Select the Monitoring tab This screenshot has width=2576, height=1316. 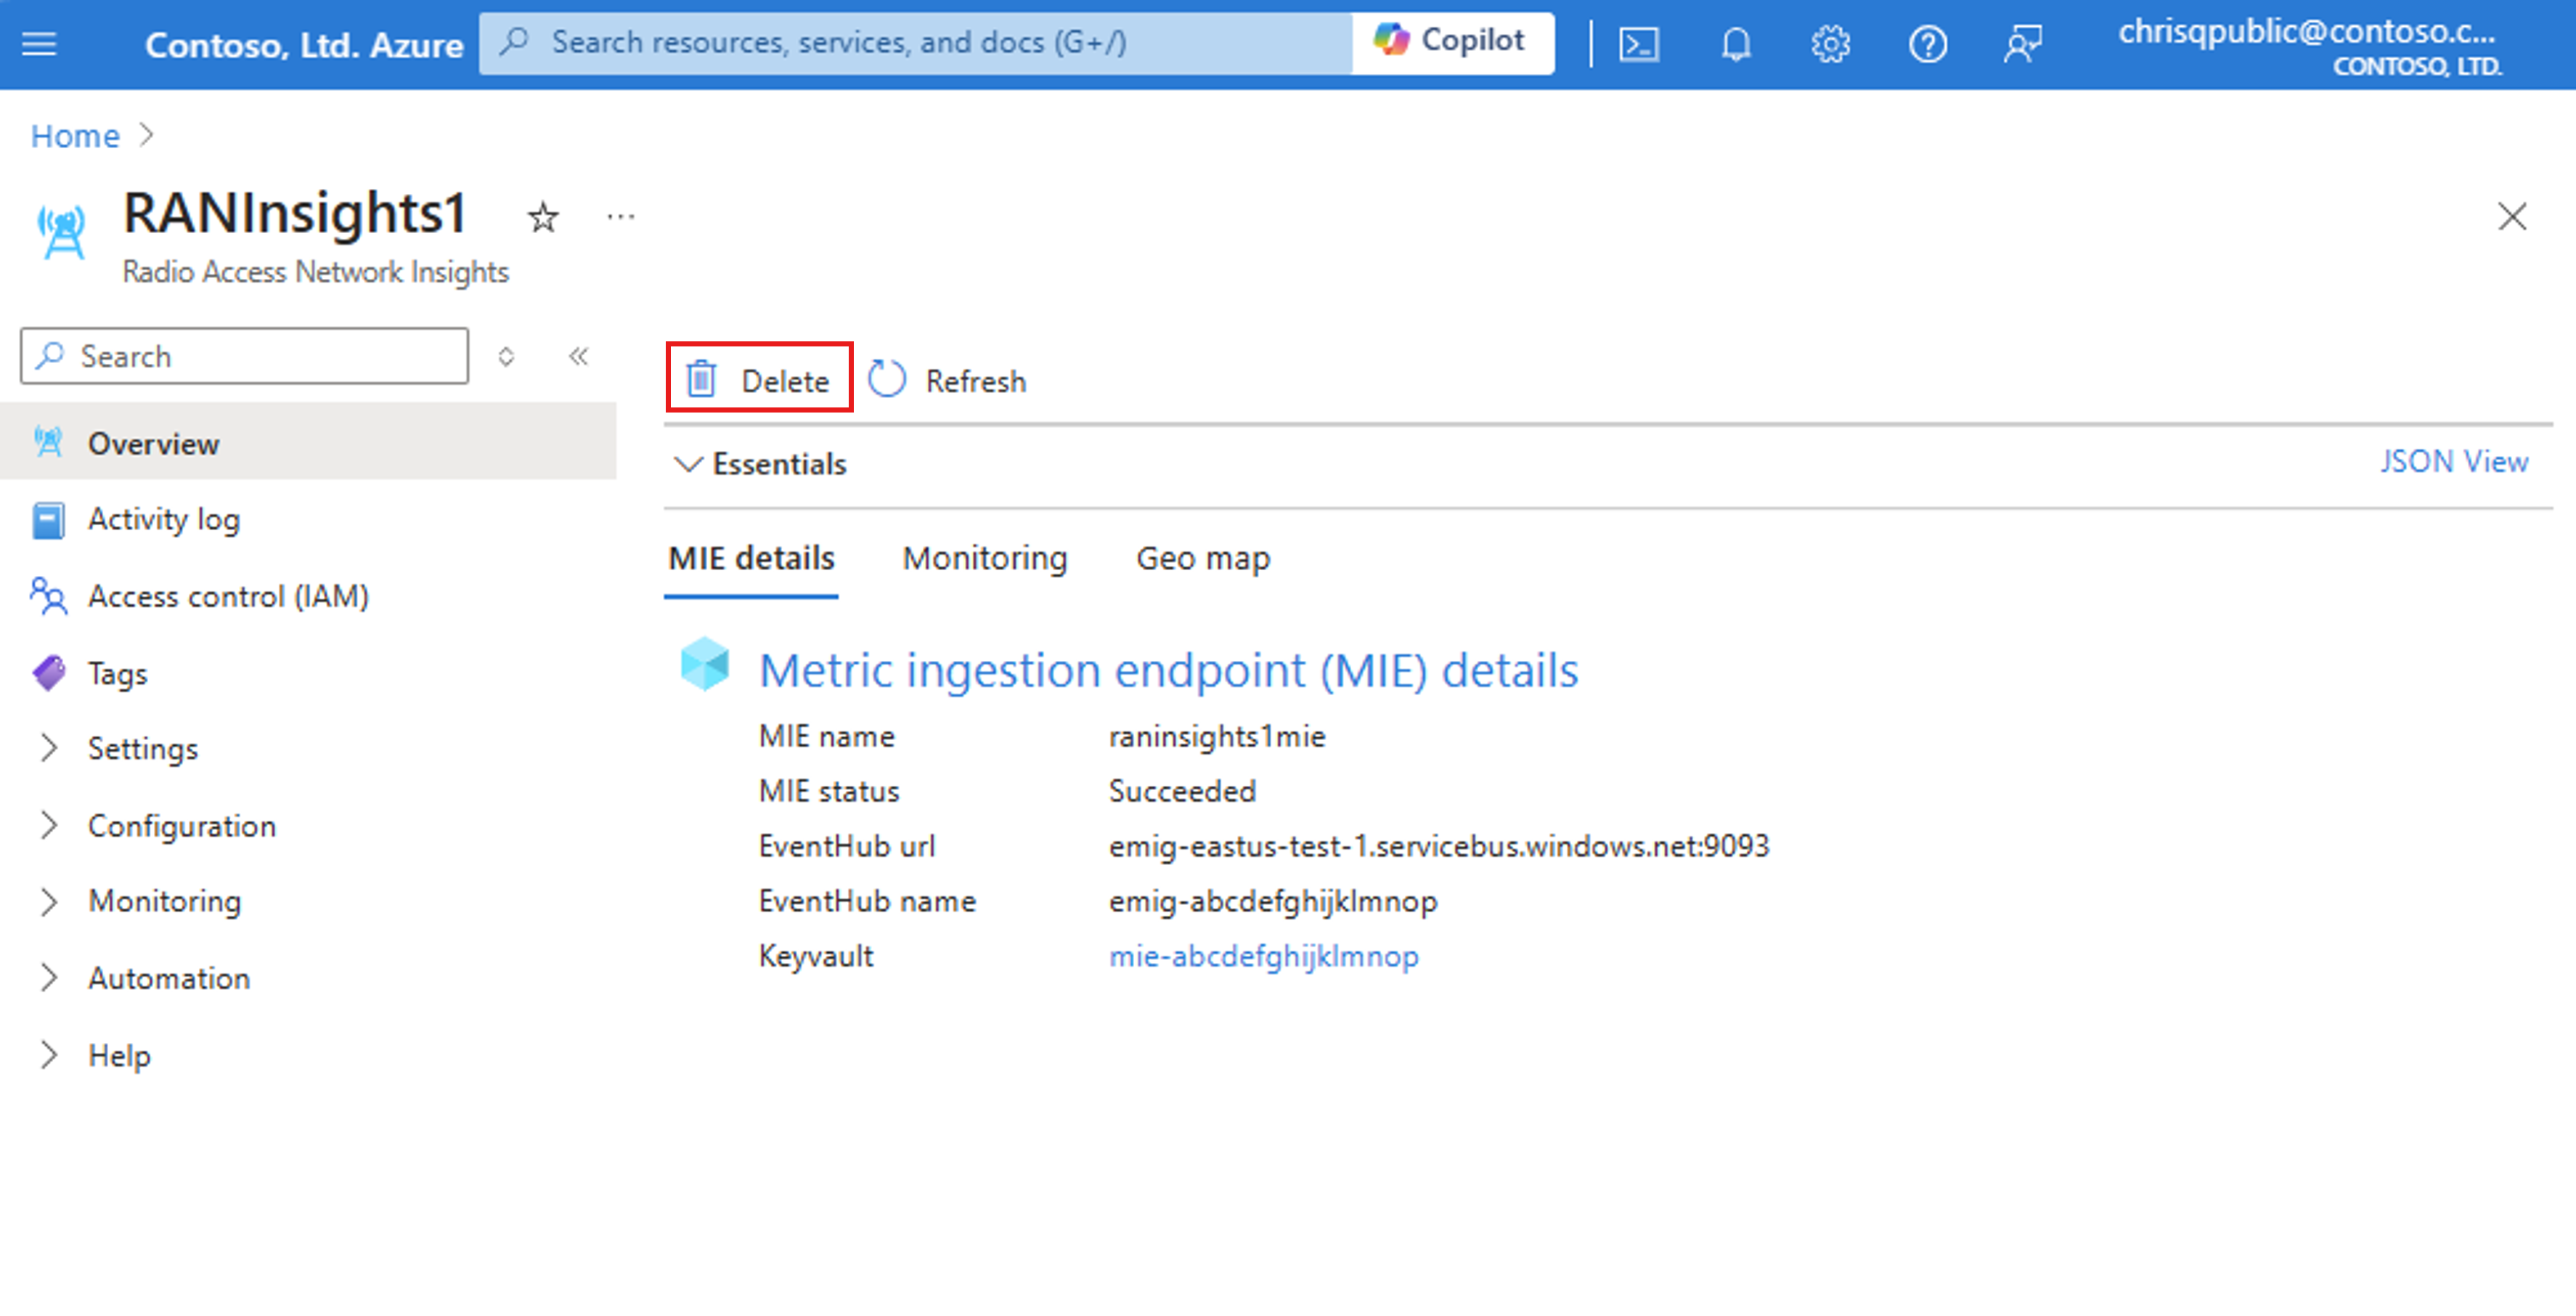click(983, 557)
